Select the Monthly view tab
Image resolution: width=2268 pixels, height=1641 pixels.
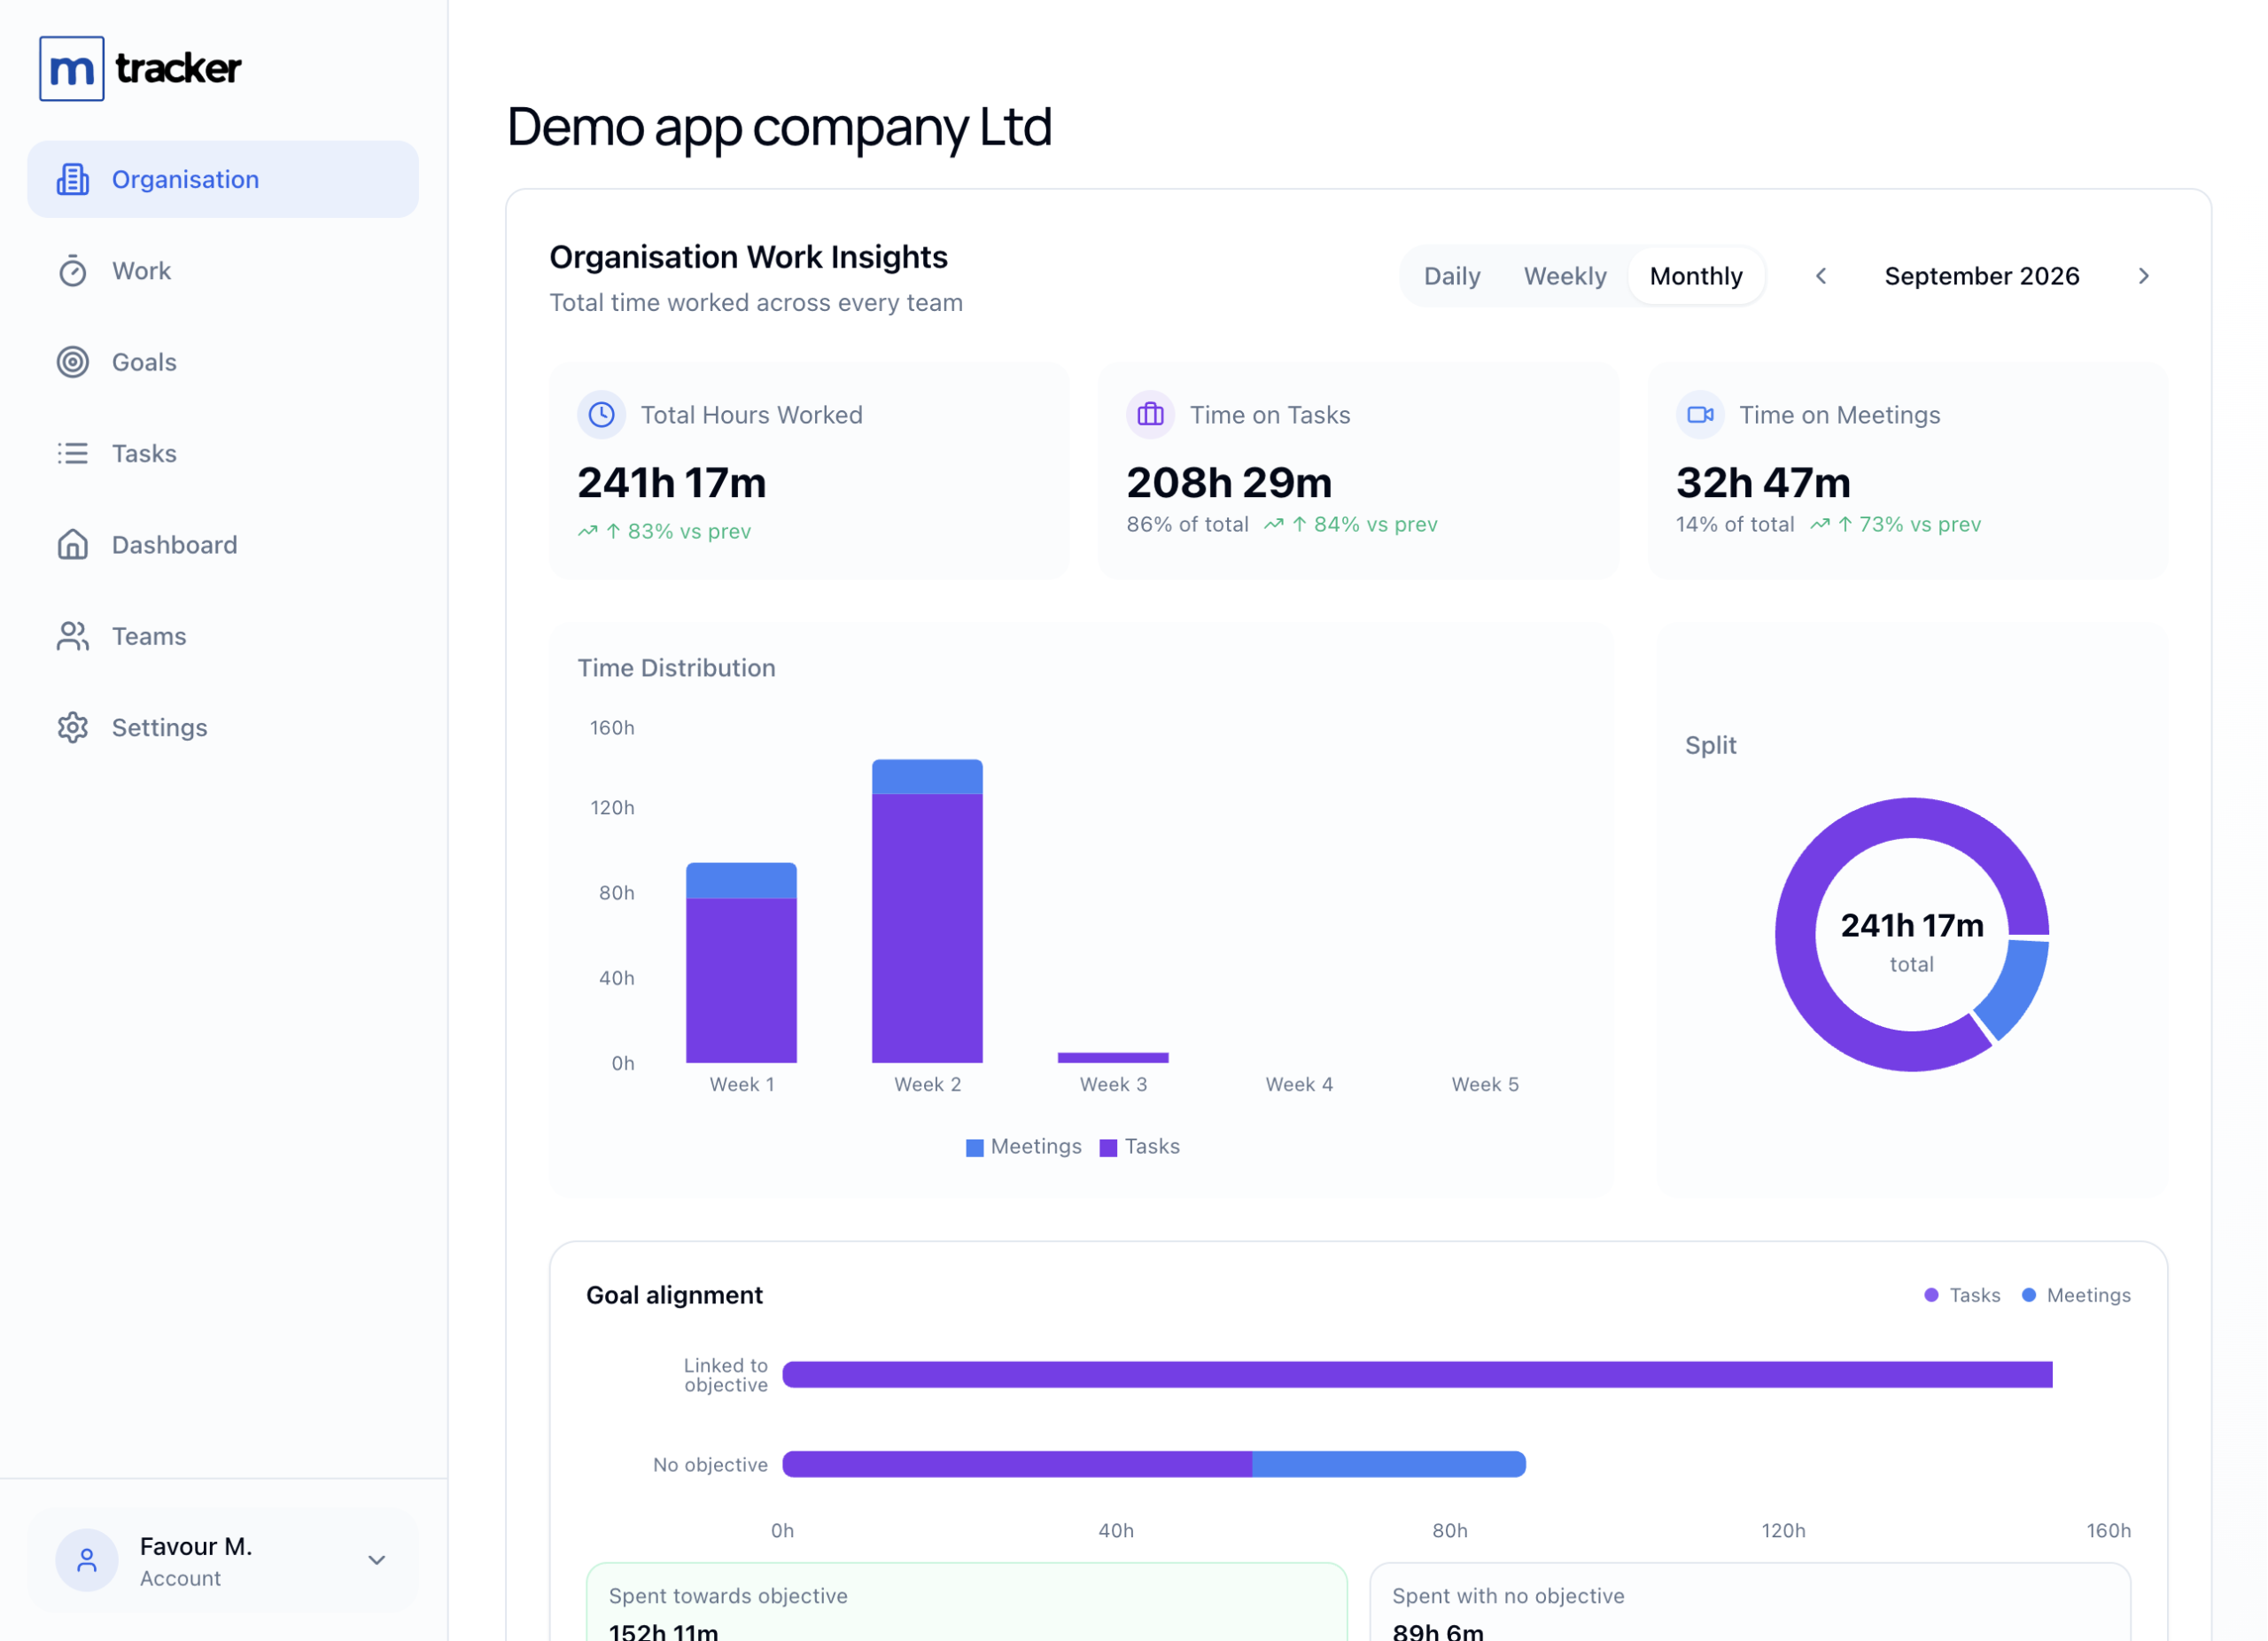(1696, 276)
